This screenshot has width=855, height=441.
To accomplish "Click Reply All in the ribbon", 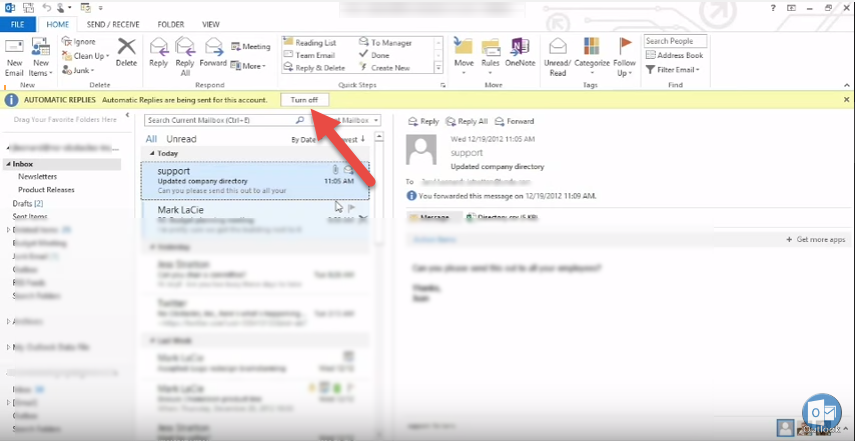I will 185,57.
